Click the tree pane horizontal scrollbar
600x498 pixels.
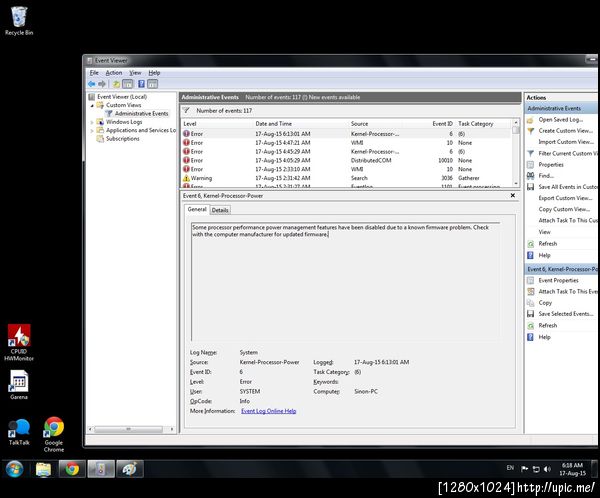coord(131,429)
